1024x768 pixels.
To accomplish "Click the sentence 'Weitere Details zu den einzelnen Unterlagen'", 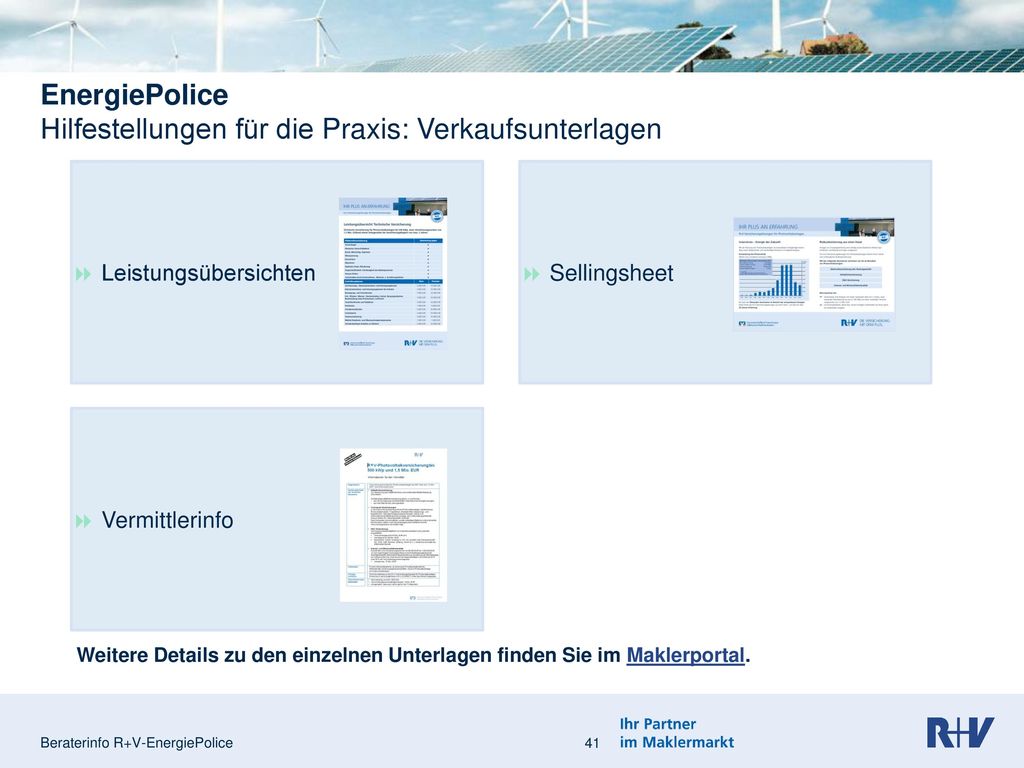I will [x=285, y=655].
